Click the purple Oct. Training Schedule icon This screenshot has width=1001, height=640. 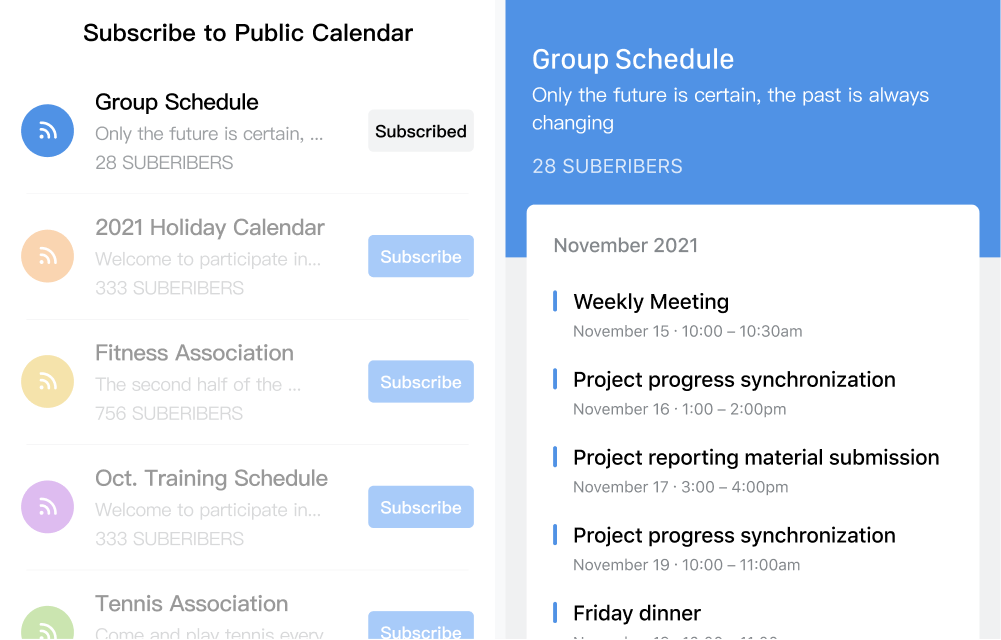click(47, 507)
